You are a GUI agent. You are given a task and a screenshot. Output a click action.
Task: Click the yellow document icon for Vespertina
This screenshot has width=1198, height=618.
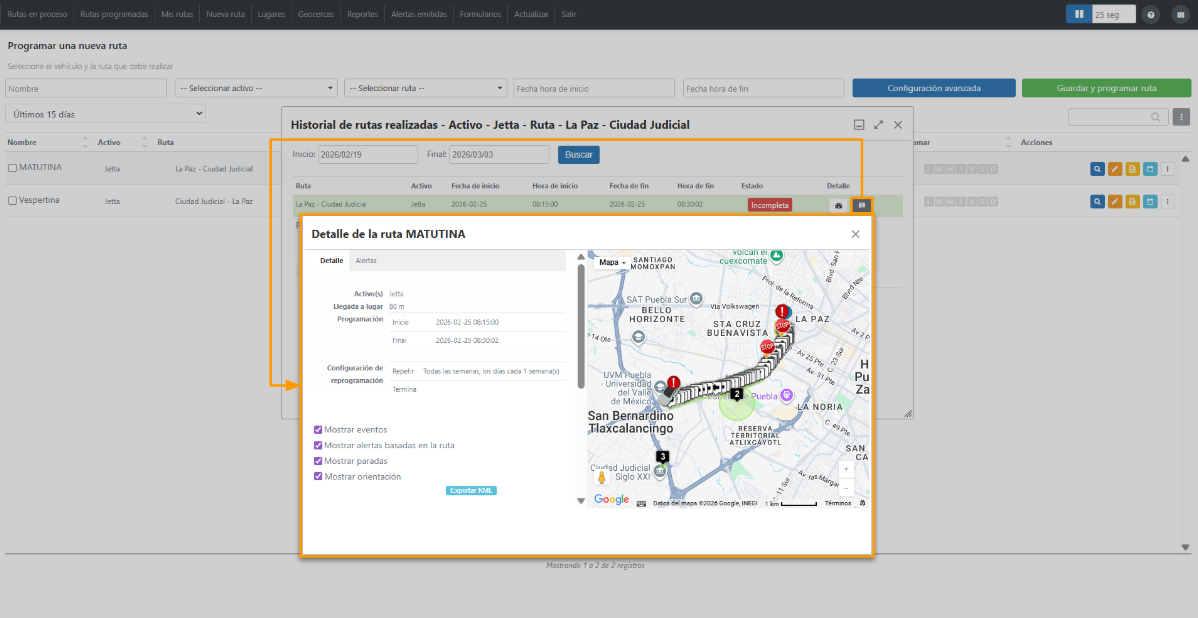pos(1132,202)
